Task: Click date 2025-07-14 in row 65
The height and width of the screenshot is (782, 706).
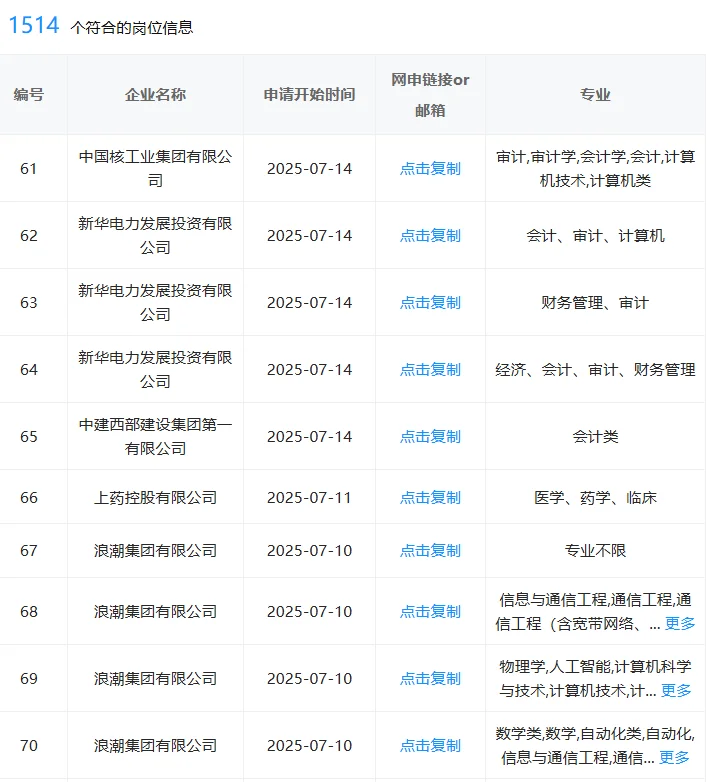Action: 309,437
